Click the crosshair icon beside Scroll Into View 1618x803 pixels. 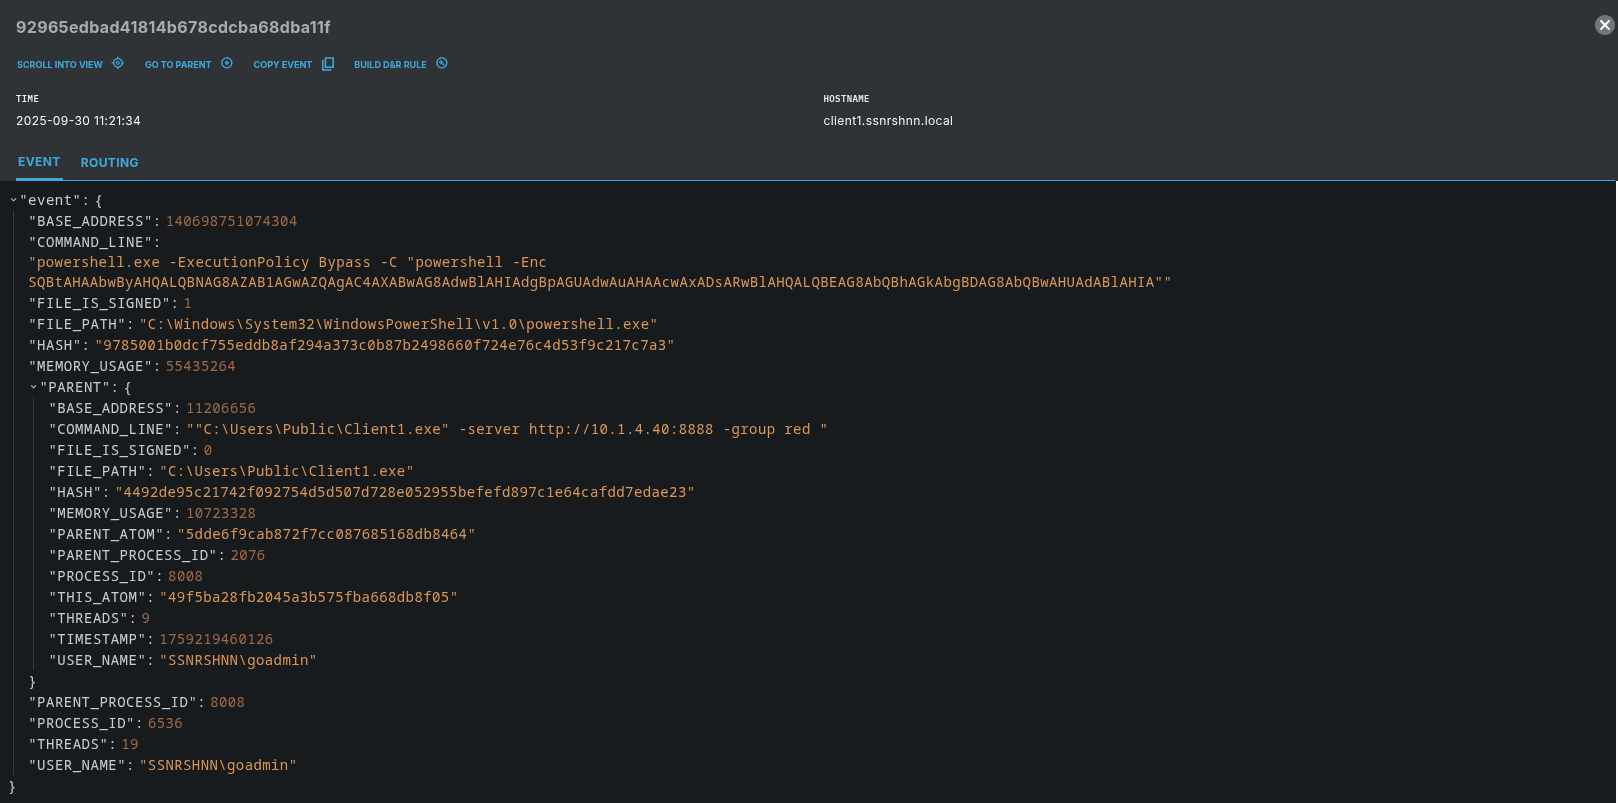point(118,63)
